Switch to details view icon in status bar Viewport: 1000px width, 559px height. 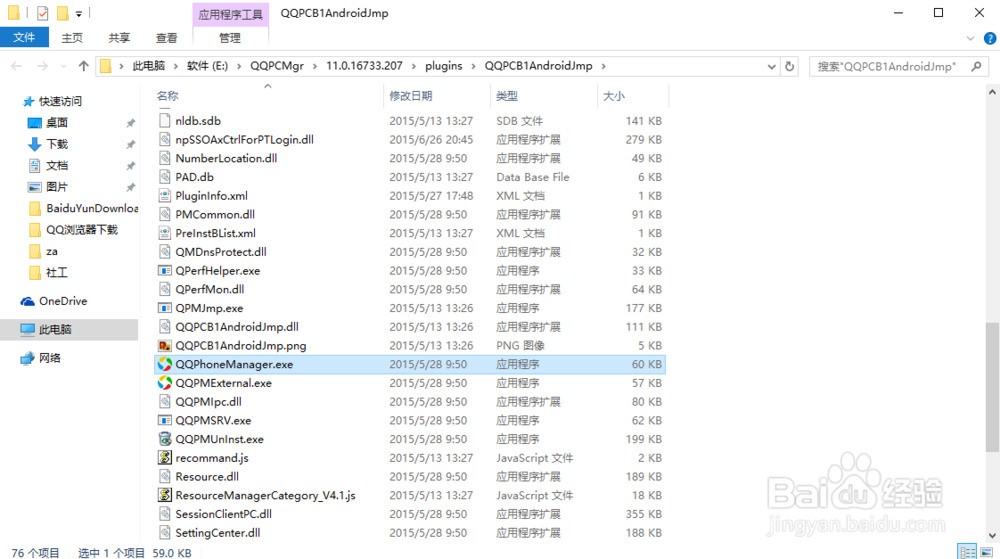tap(967, 552)
